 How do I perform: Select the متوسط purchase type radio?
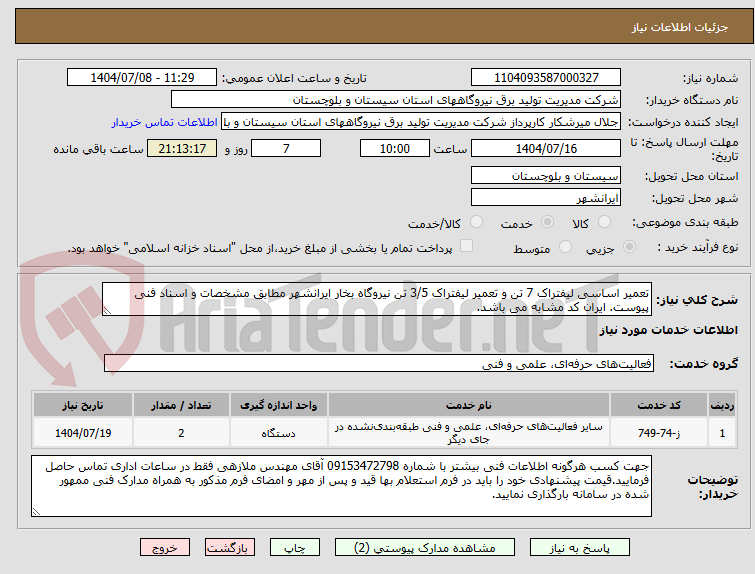click(565, 247)
